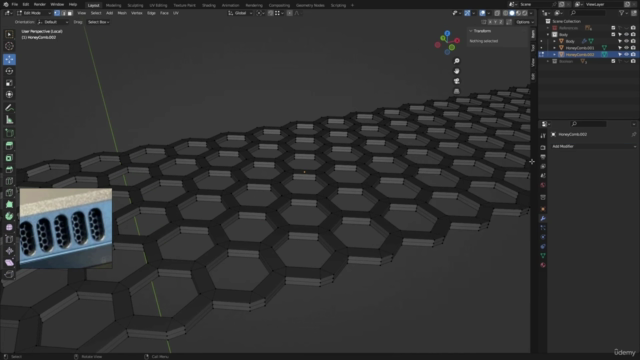Expand the Boolean collection in outliner

[x=548, y=61]
